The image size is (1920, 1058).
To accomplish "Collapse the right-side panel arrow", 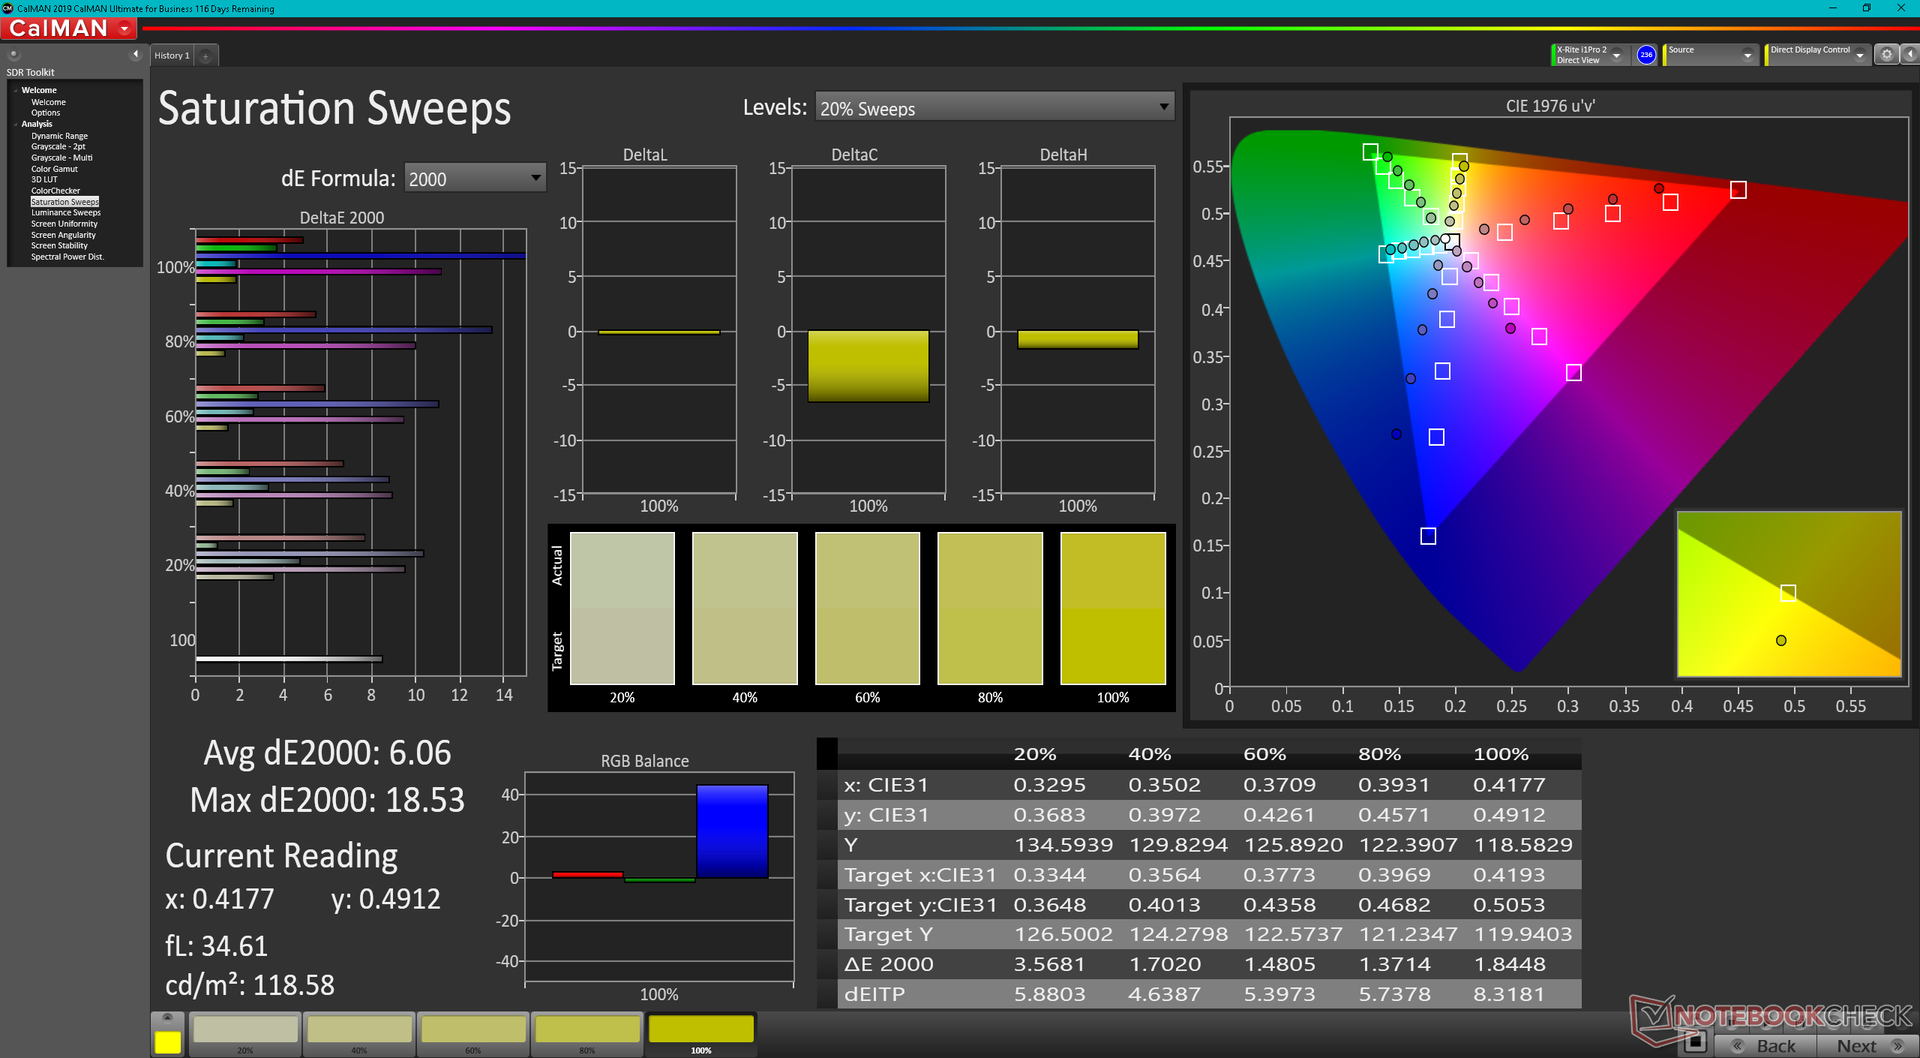I will click(1909, 55).
